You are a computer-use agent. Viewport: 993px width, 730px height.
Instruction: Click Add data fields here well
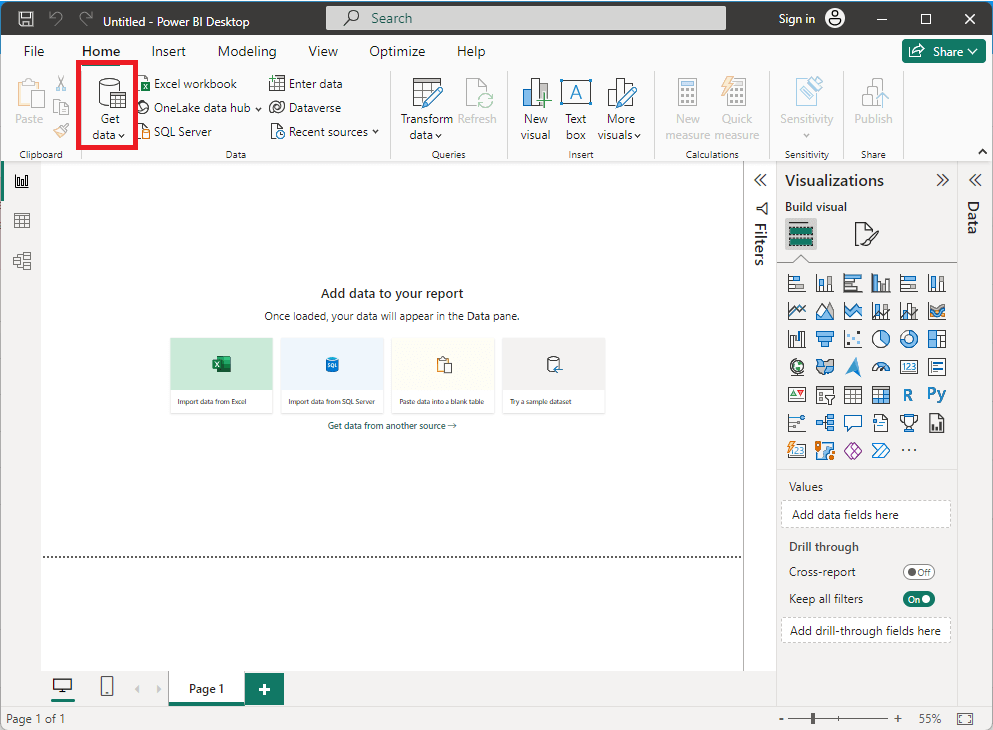[866, 515]
